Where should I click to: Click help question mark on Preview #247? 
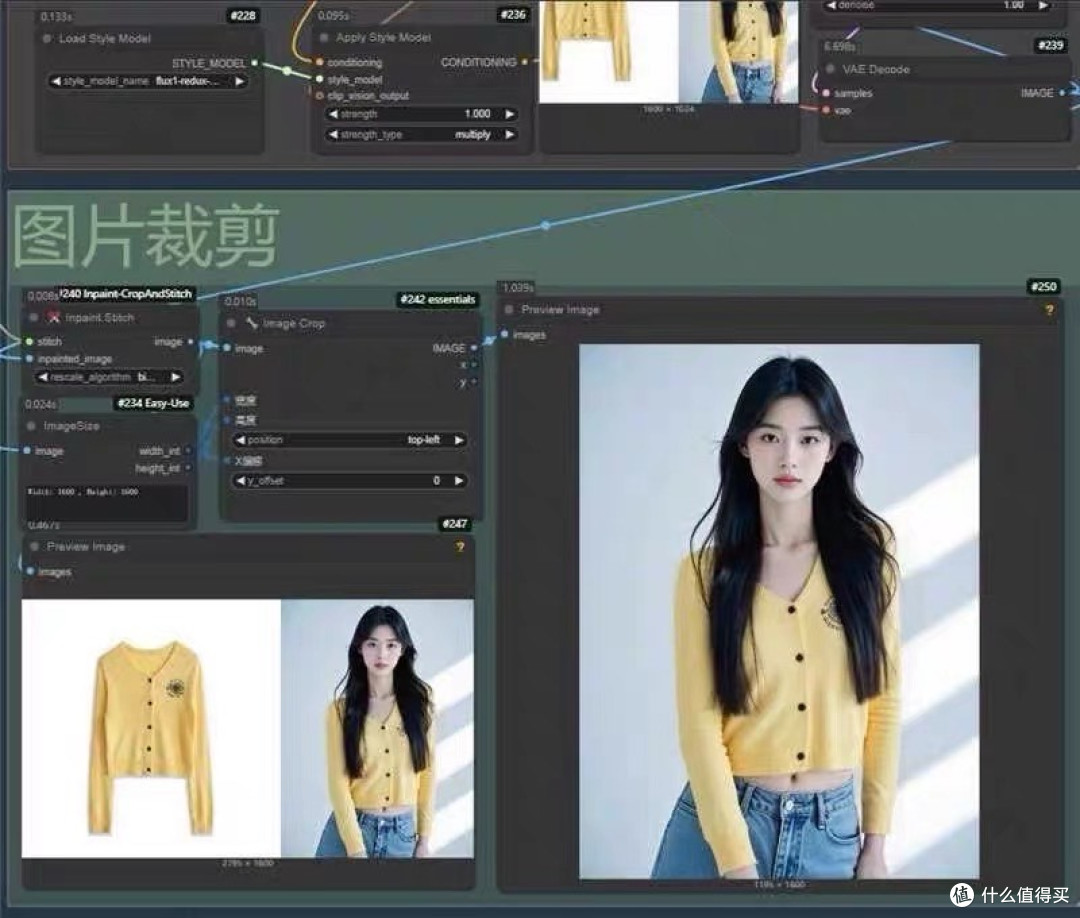coord(460,547)
